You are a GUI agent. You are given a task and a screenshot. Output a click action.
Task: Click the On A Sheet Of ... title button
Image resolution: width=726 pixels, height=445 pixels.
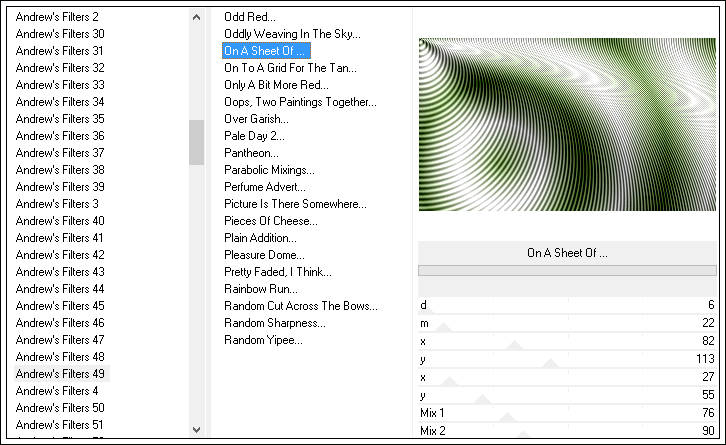coord(567,253)
